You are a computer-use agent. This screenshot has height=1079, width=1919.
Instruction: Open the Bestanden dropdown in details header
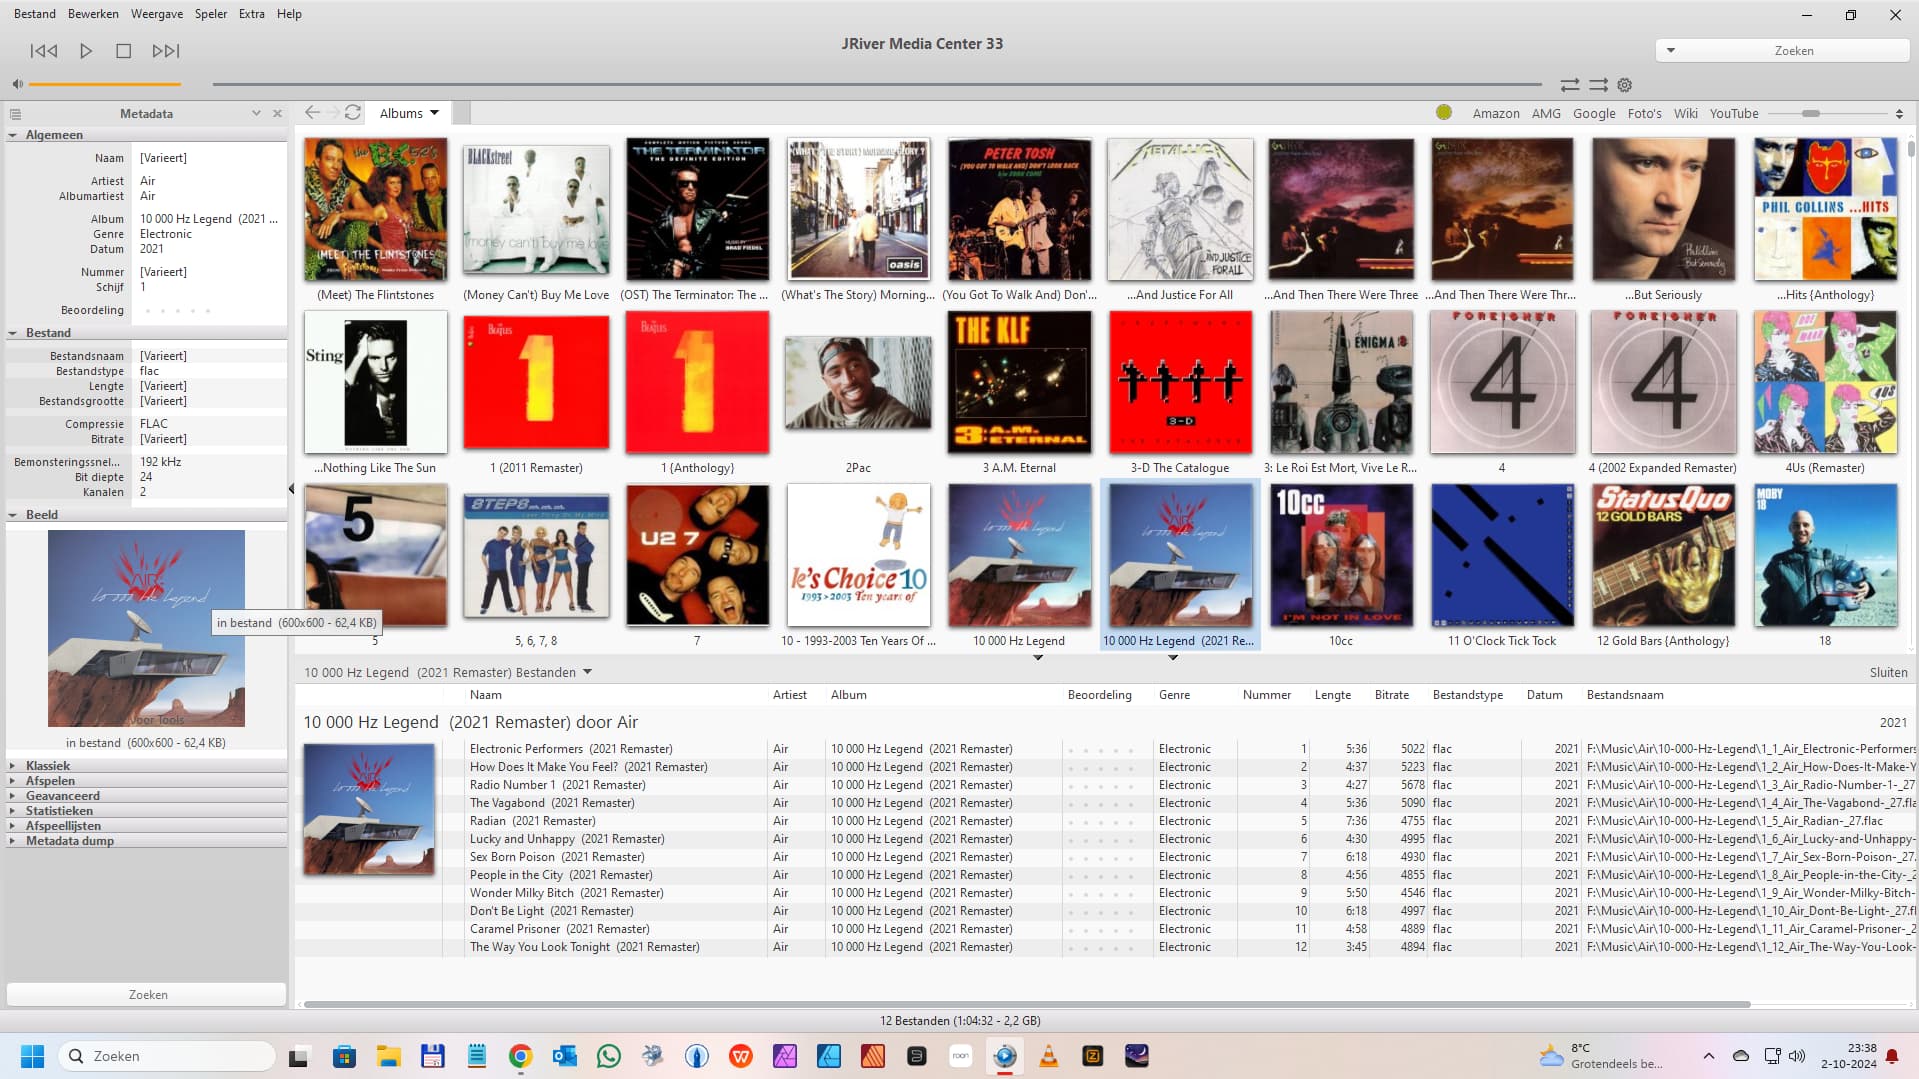(587, 672)
